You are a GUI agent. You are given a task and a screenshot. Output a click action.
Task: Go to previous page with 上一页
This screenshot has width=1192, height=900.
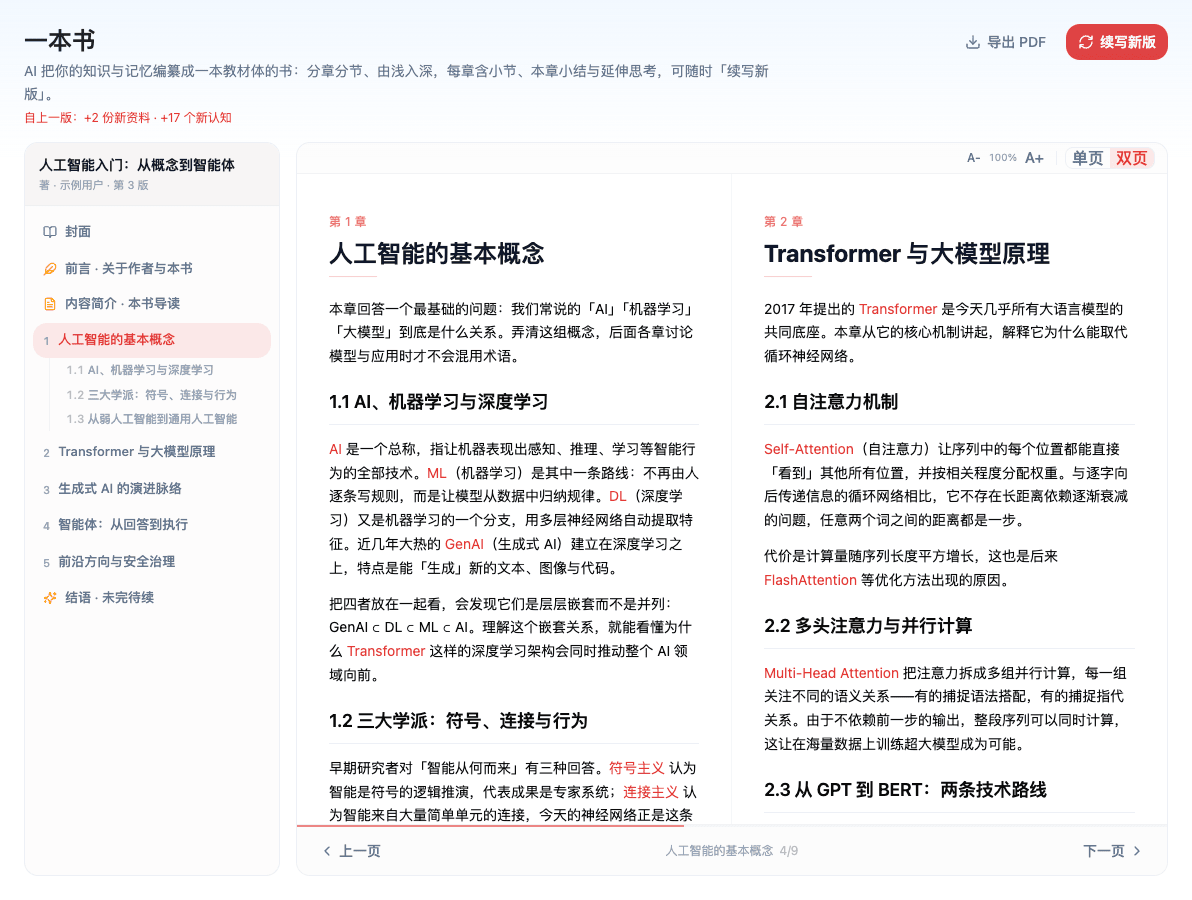[352, 851]
